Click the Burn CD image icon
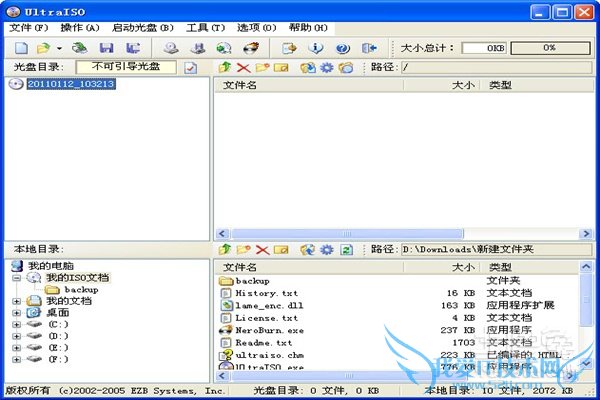 pos(251,48)
